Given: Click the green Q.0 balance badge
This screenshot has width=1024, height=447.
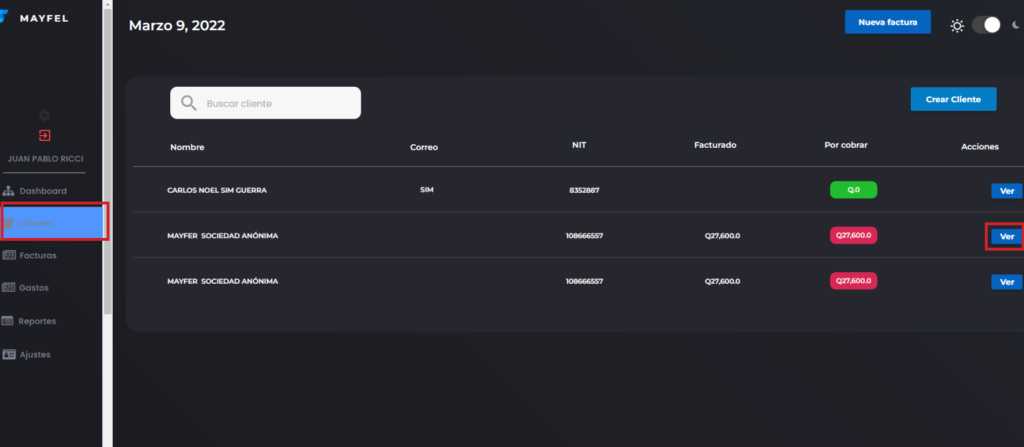Looking at the screenshot, I should coord(852,189).
